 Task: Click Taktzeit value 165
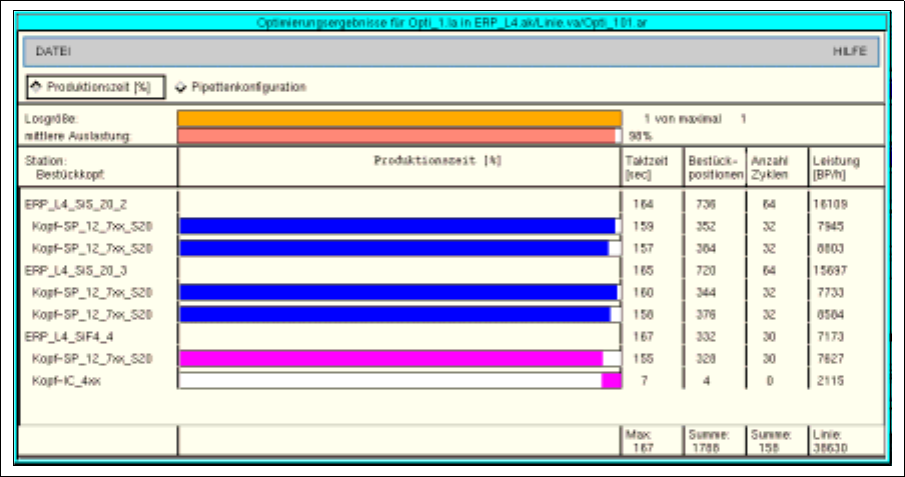642,270
